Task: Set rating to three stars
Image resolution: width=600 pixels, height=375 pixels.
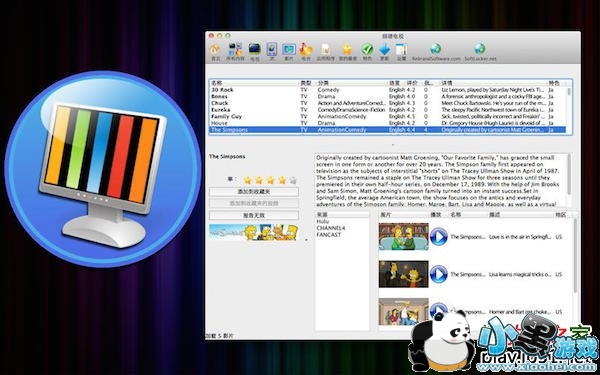Action: [271, 180]
